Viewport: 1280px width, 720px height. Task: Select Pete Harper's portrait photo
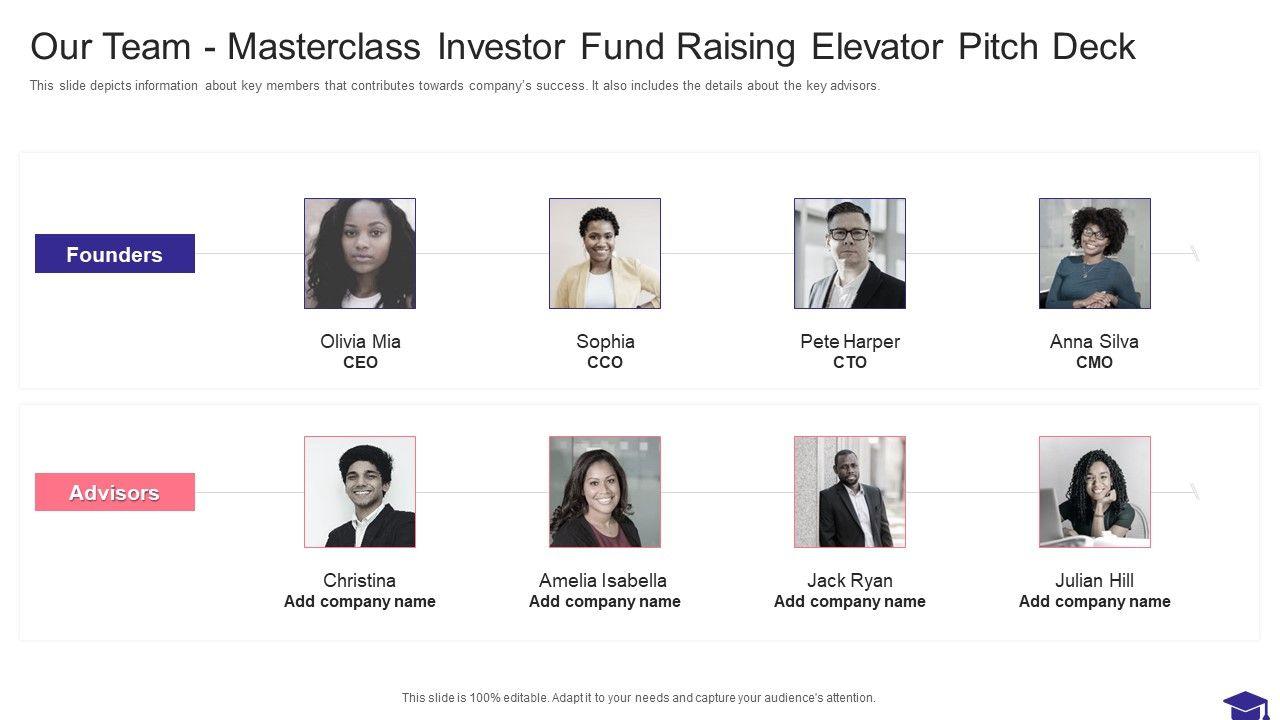click(x=850, y=253)
